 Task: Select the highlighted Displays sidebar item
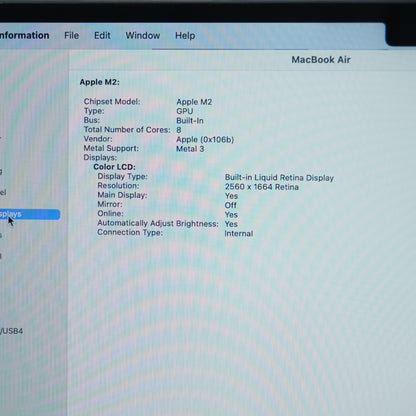pos(30,214)
